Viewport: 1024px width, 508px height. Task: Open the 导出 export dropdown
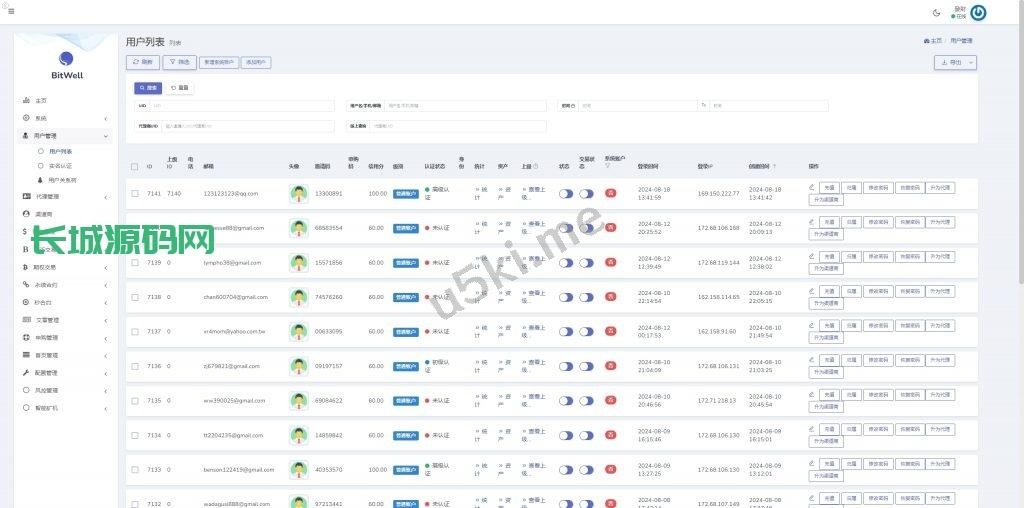(955, 62)
